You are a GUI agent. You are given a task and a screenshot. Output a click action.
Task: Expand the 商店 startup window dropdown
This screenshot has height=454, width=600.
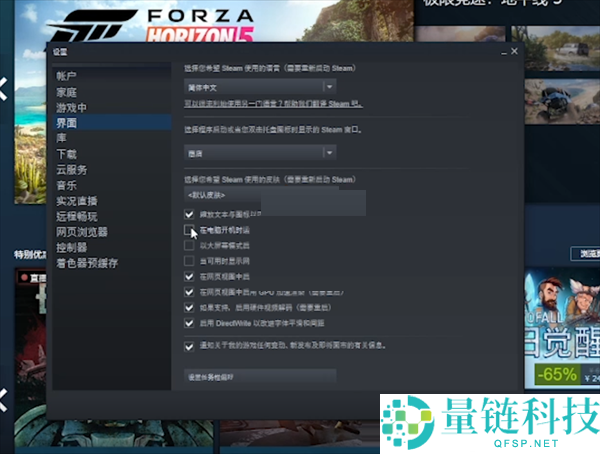click(260, 152)
